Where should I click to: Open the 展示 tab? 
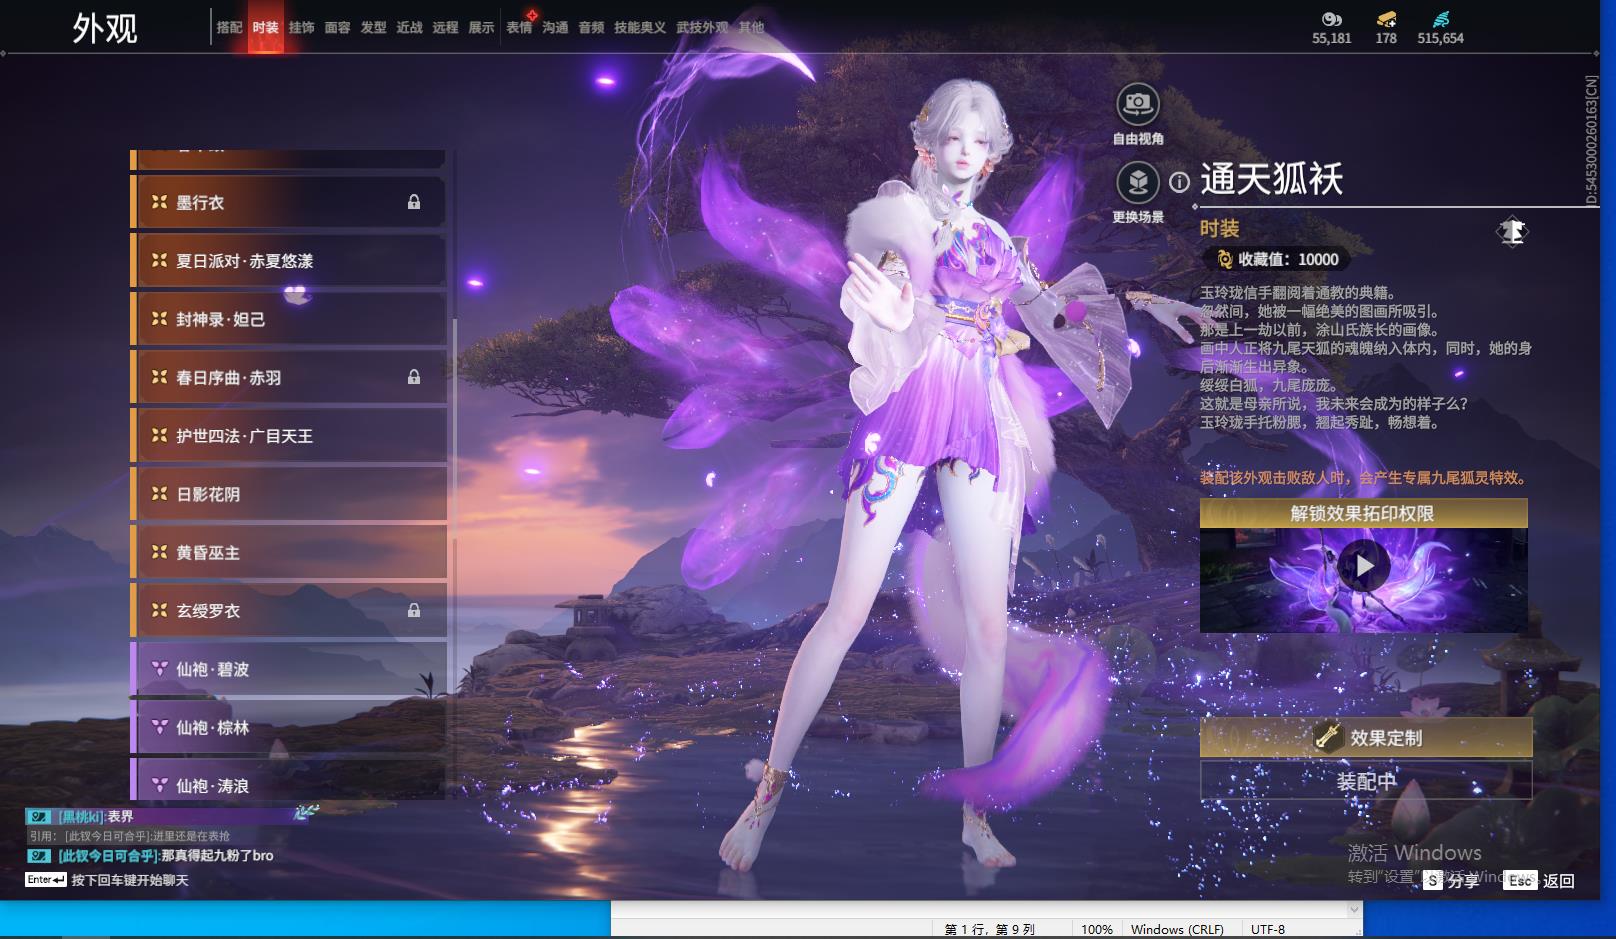pos(482,27)
